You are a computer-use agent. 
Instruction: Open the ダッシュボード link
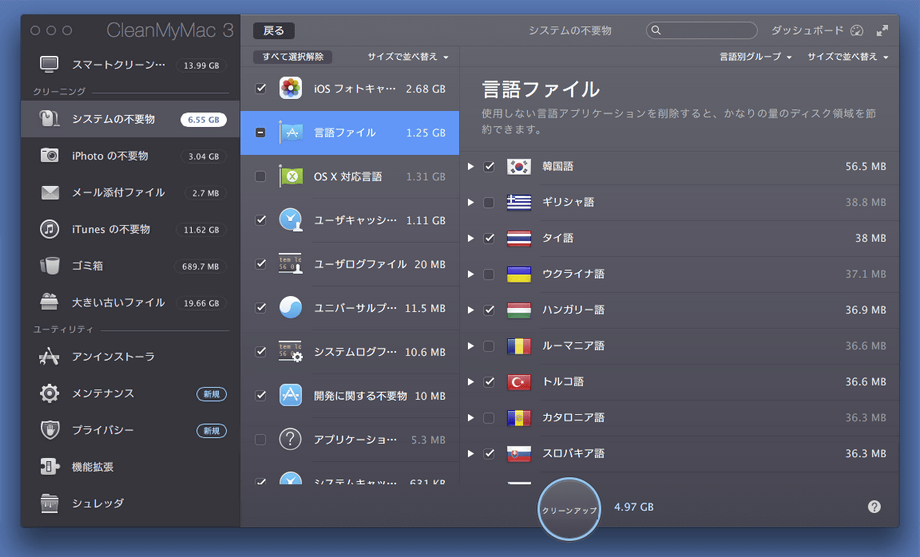tap(807, 31)
